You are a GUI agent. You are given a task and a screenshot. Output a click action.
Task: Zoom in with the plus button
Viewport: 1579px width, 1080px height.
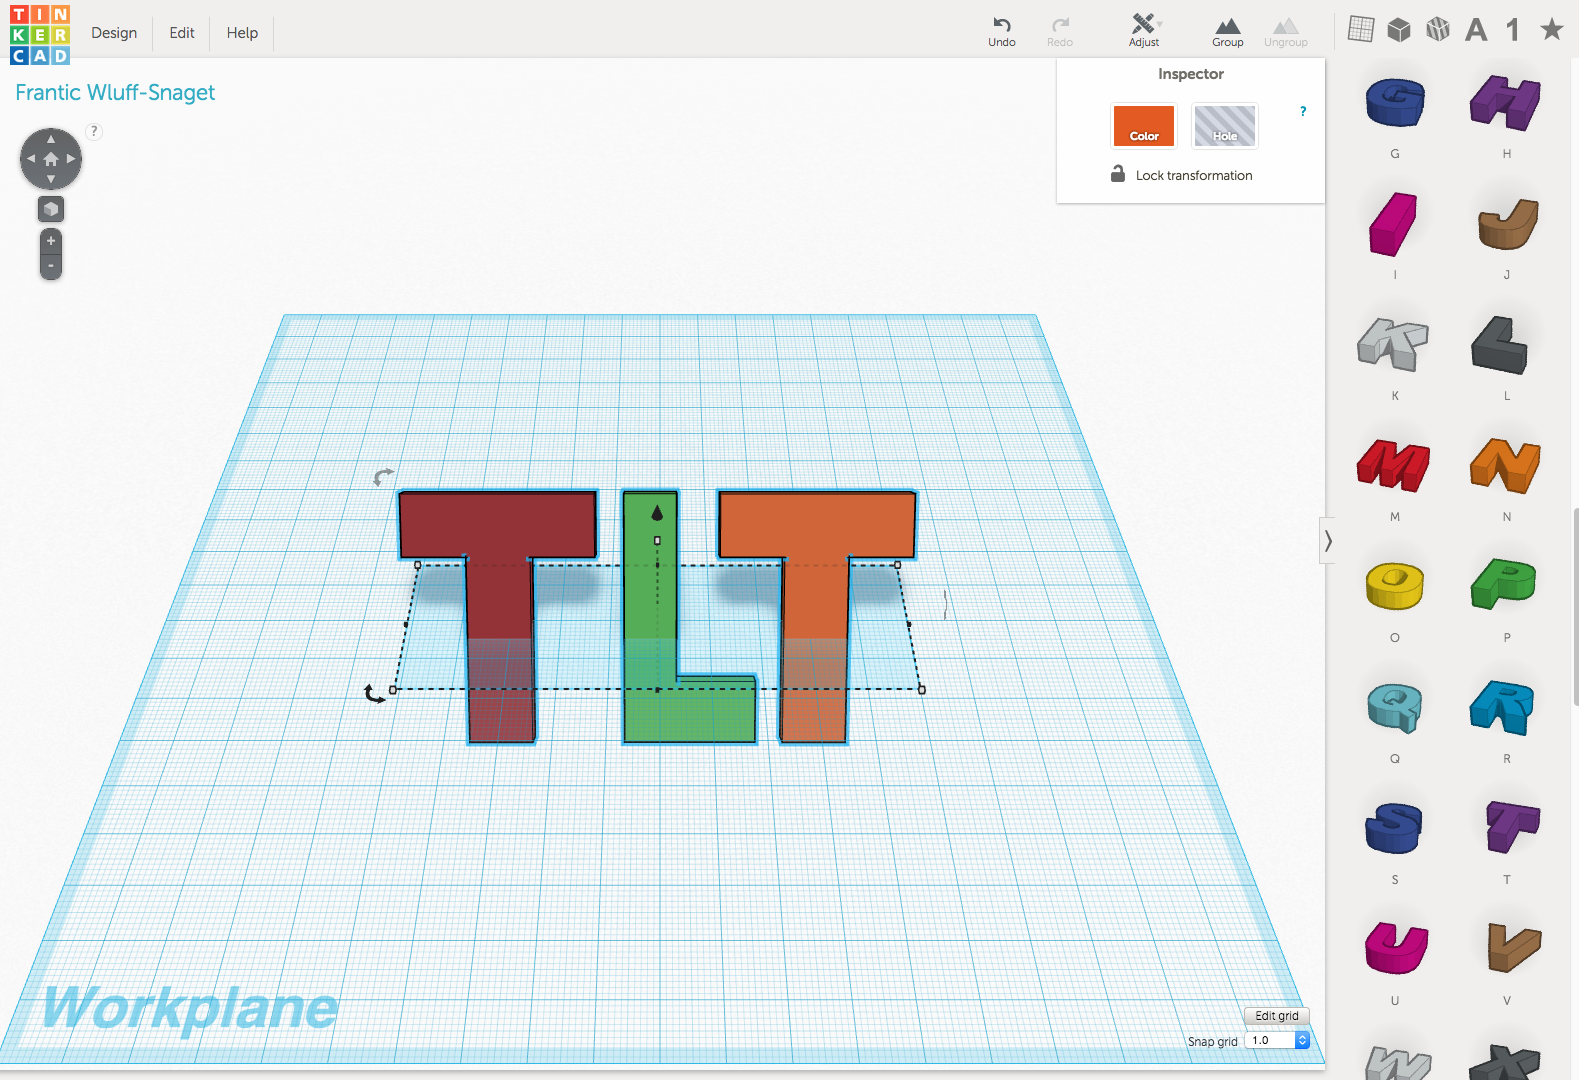51,241
